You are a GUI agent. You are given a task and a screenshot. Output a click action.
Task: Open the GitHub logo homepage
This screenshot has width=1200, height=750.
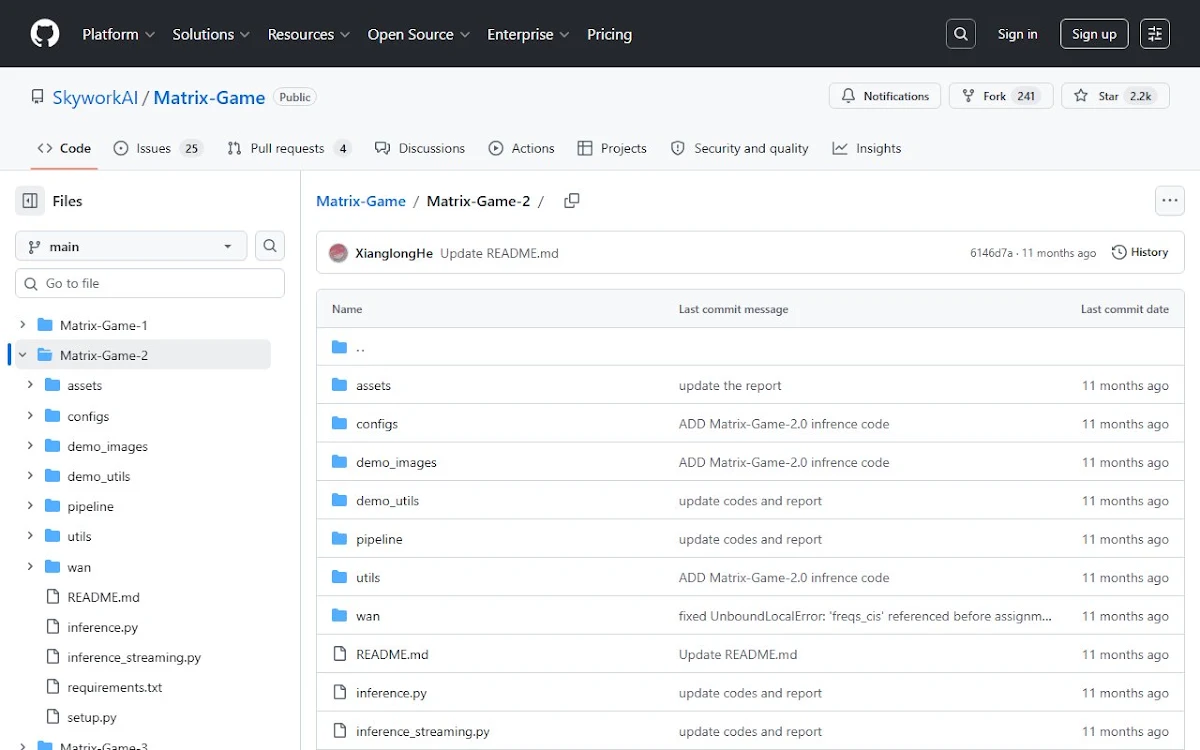coord(45,34)
